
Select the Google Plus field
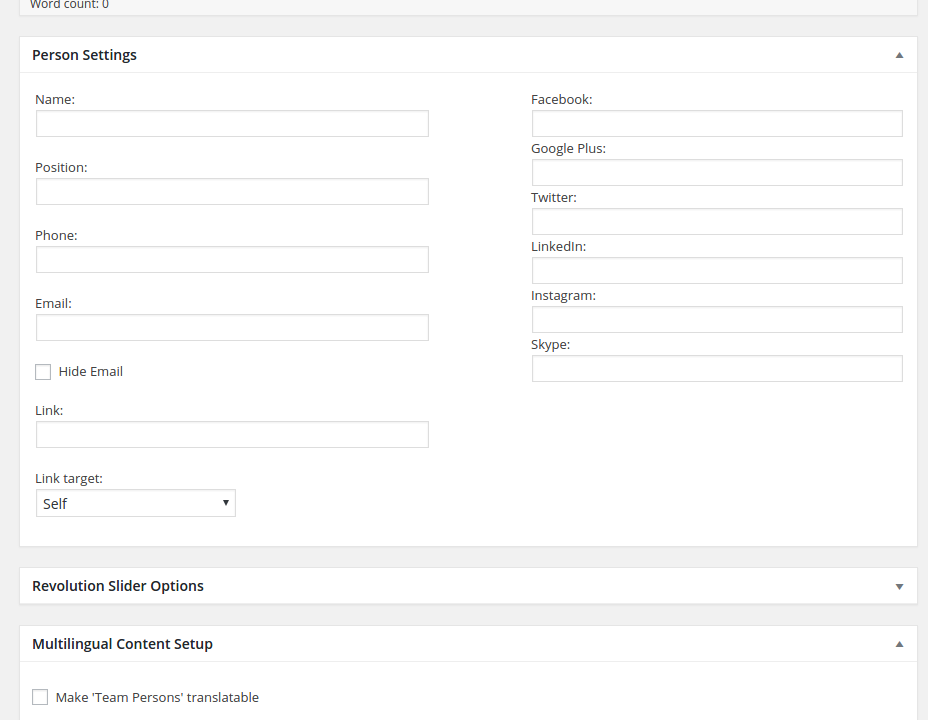click(x=717, y=173)
